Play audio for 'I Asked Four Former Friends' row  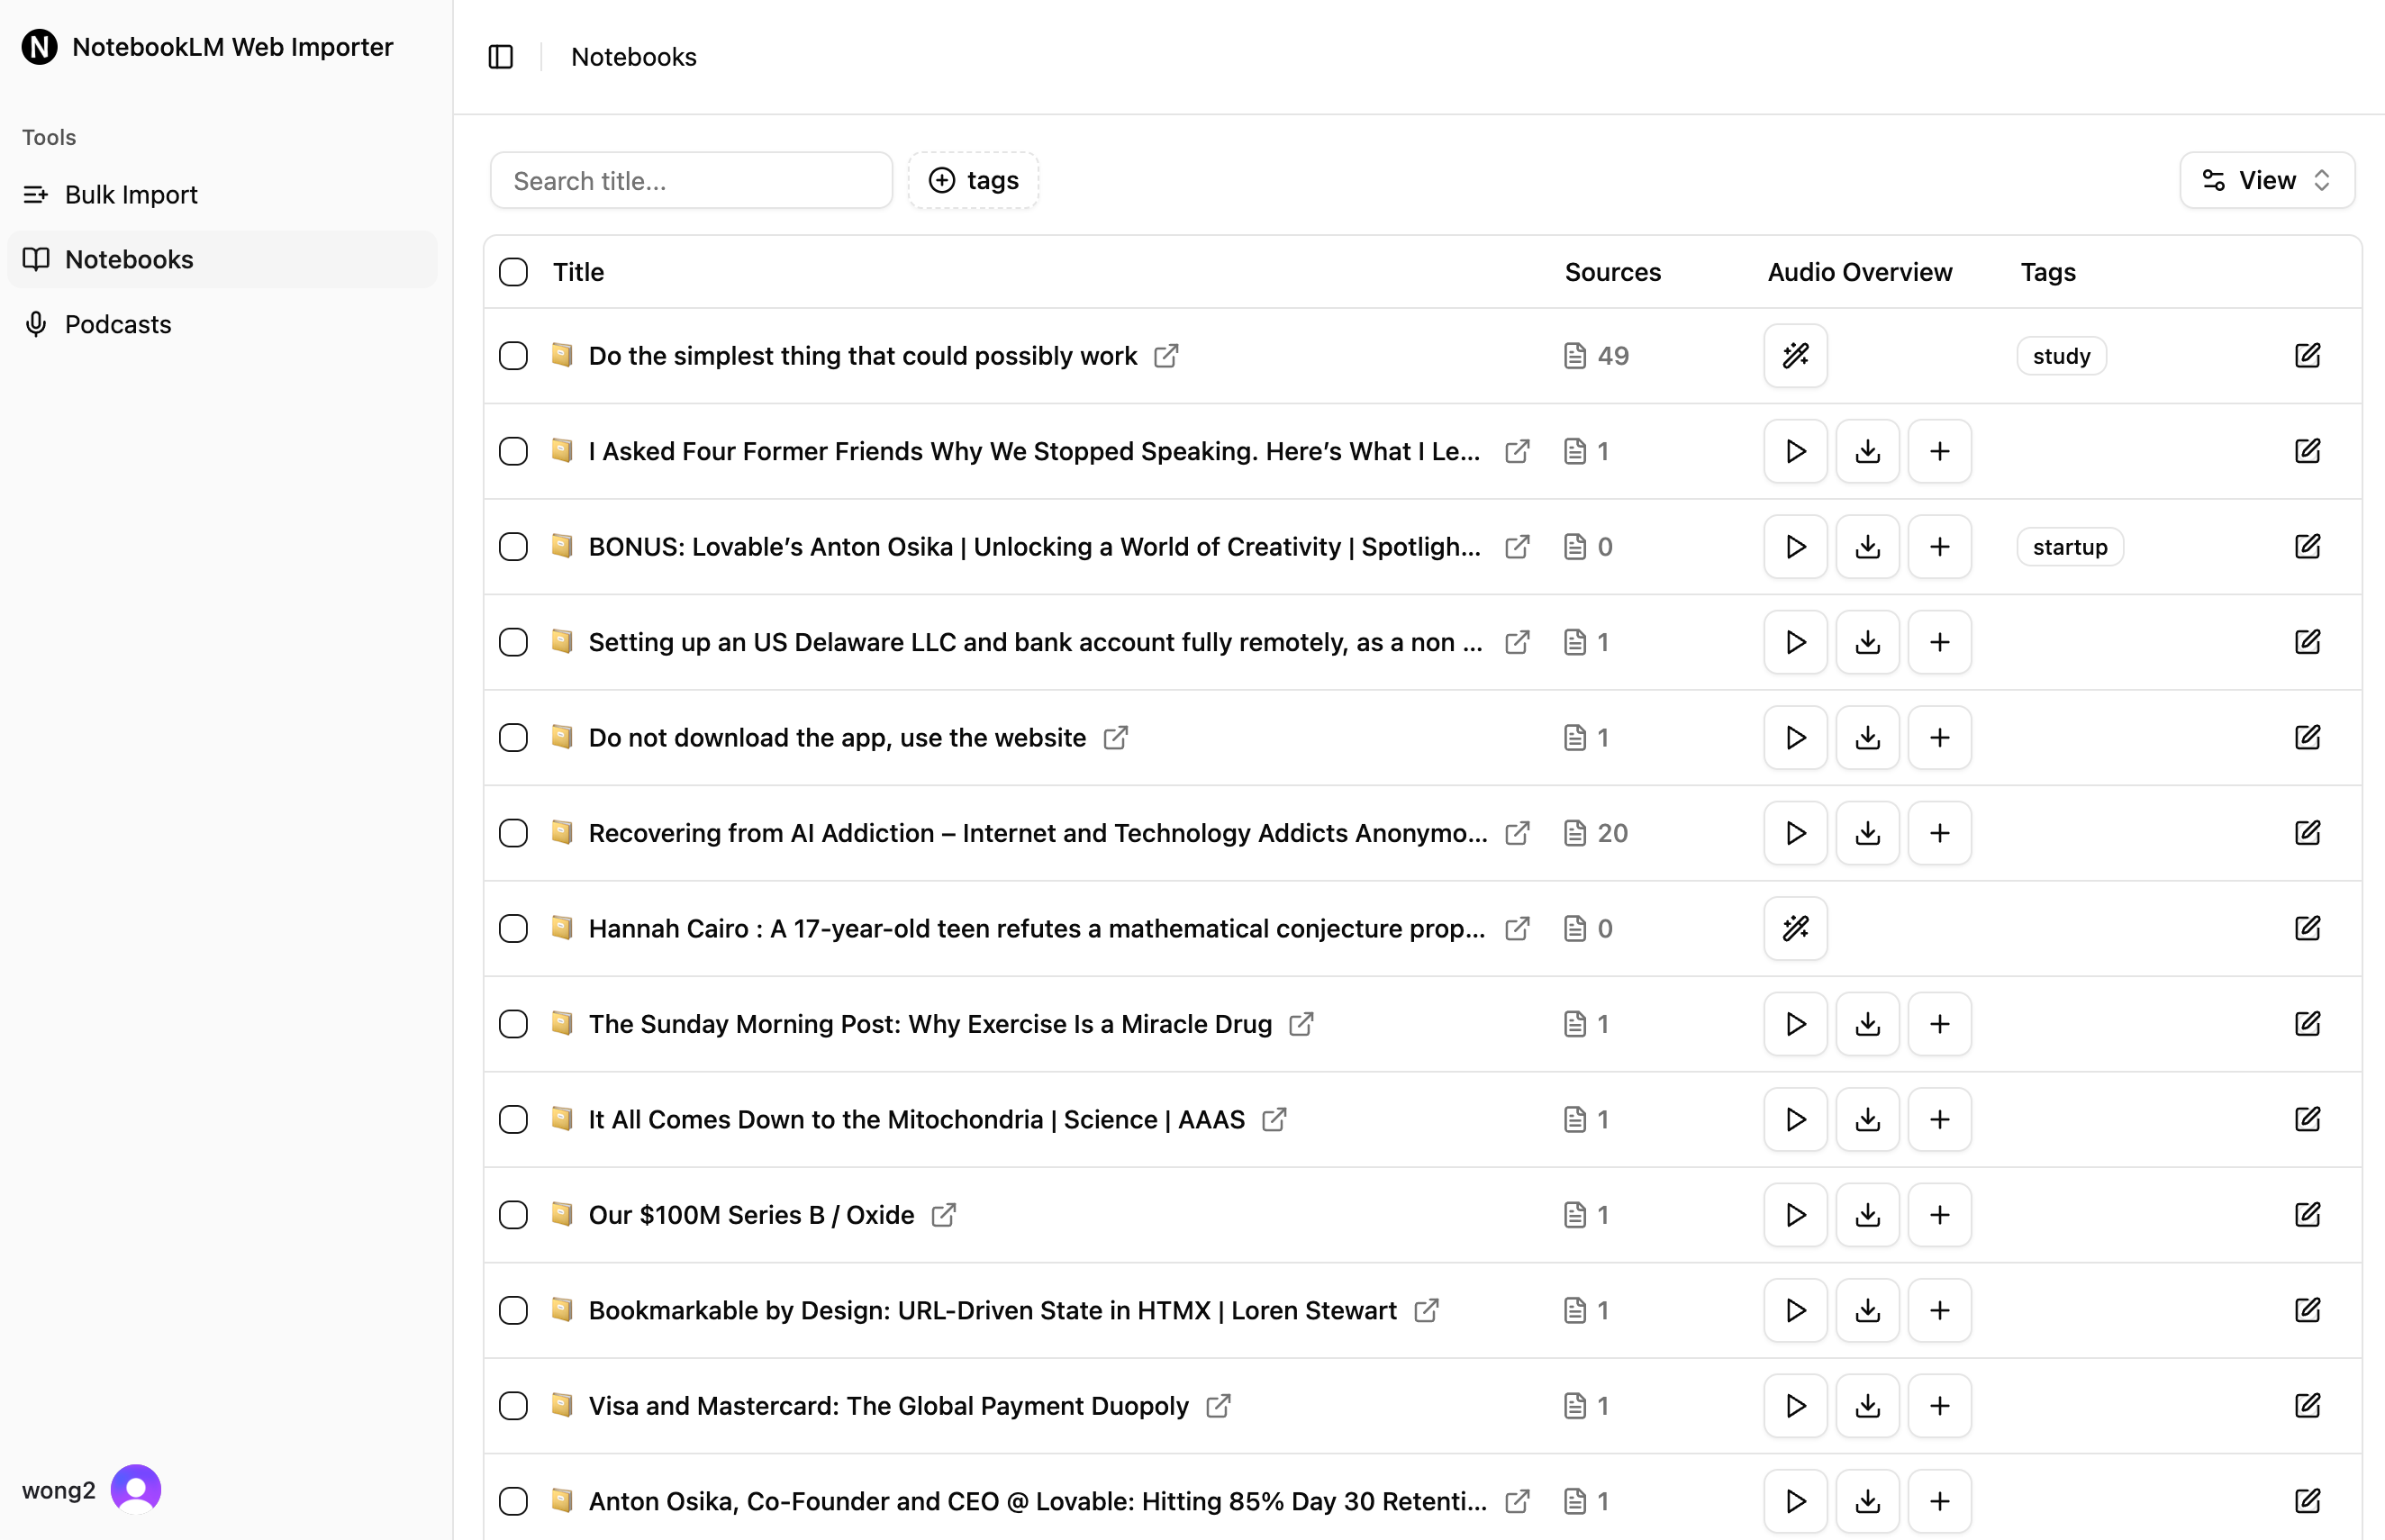pos(1795,451)
